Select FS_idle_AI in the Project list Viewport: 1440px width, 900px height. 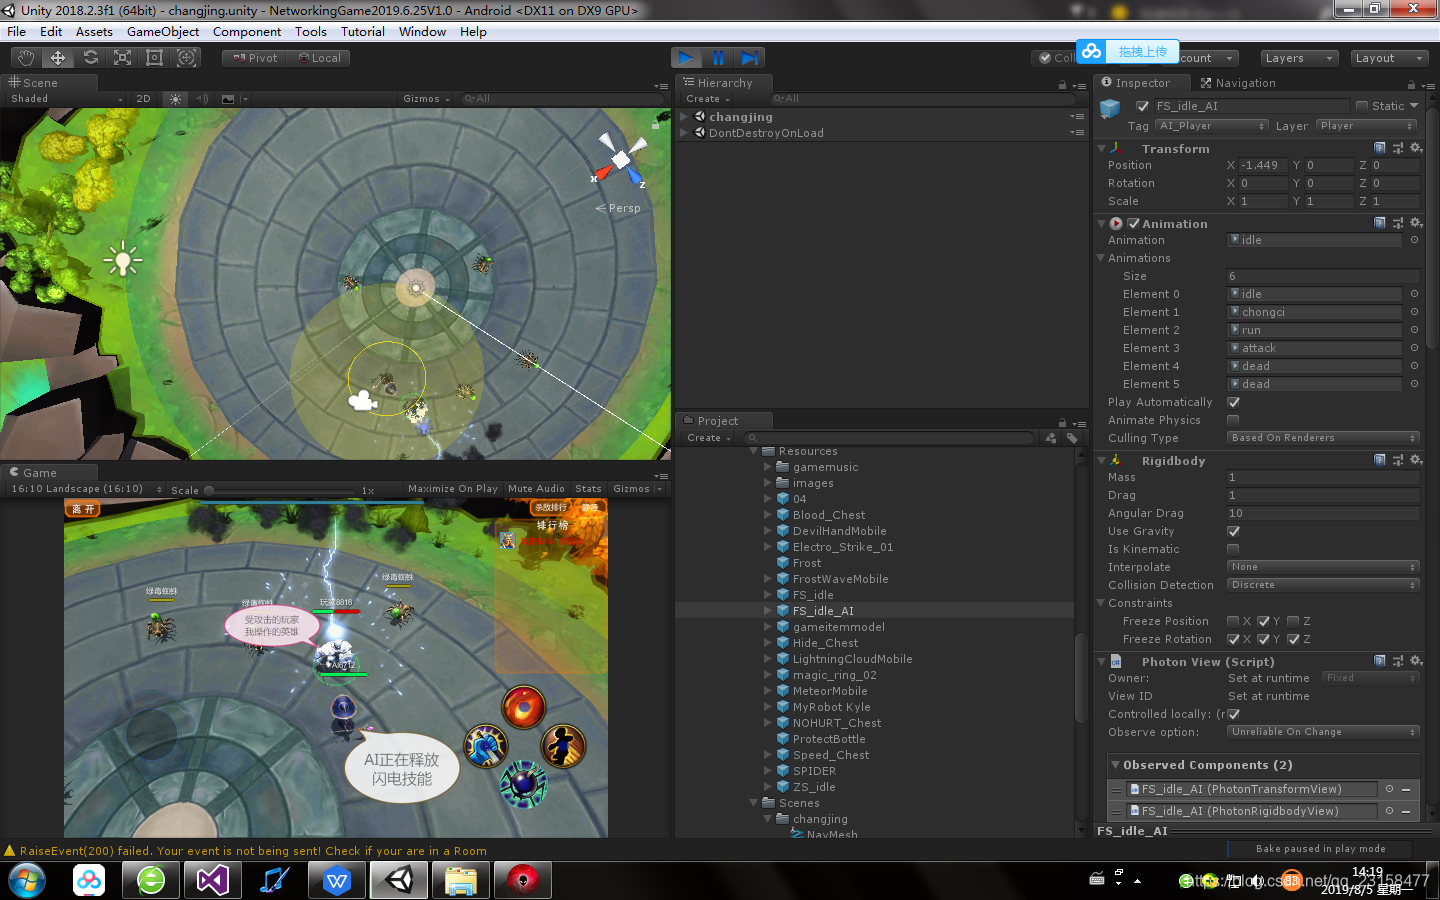(823, 611)
